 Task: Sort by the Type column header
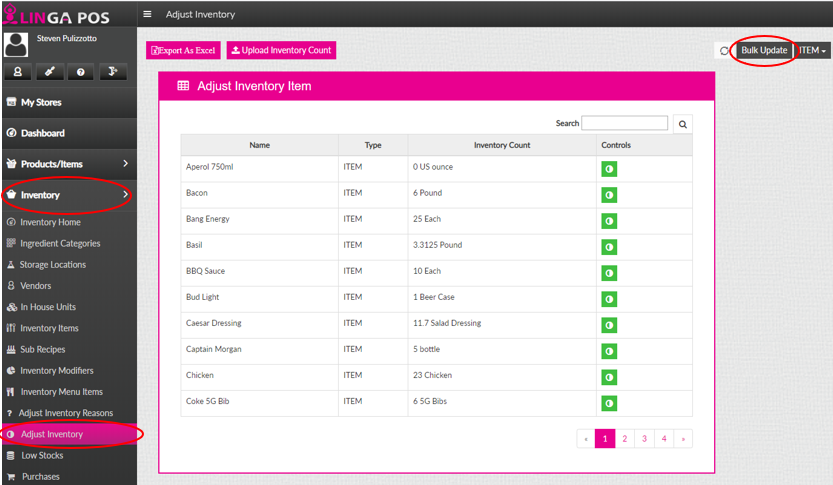click(373, 145)
